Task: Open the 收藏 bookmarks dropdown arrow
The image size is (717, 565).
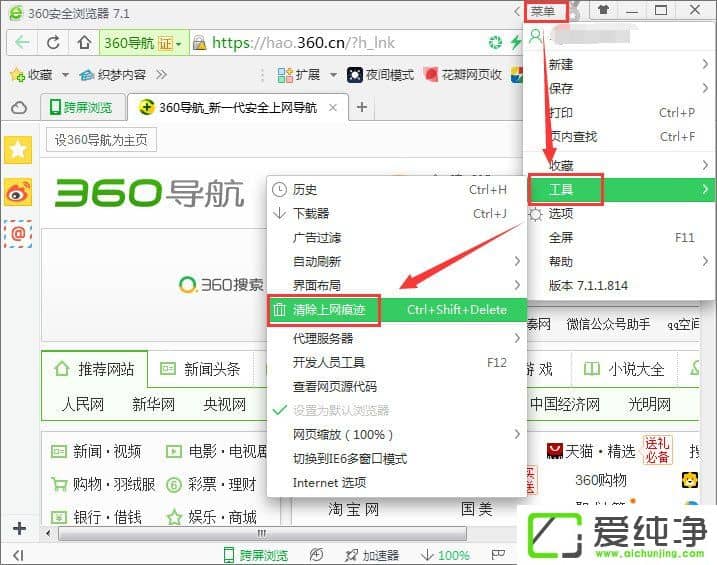Action: [x=65, y=75]
